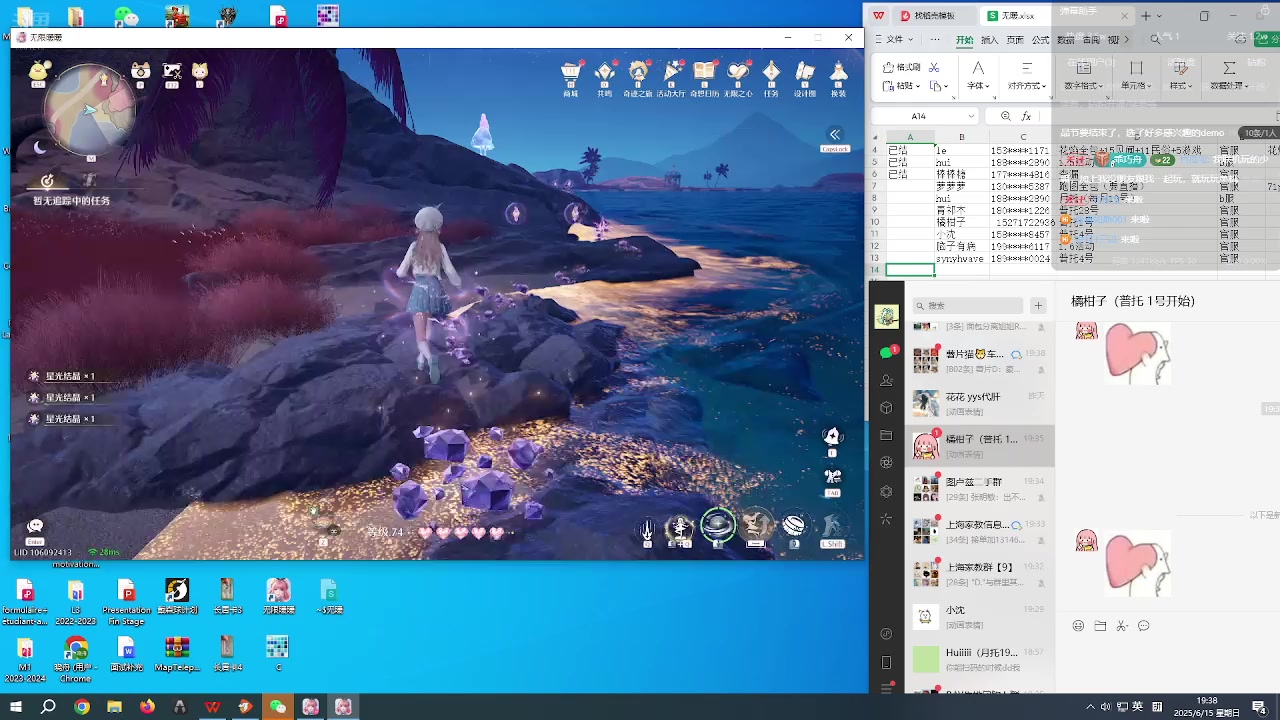The height and width of the screenshot is (720, 1280).
Task: Open the 图卢兹二手群 conversation
Action: pyautogui.click(x=979, y=488)
